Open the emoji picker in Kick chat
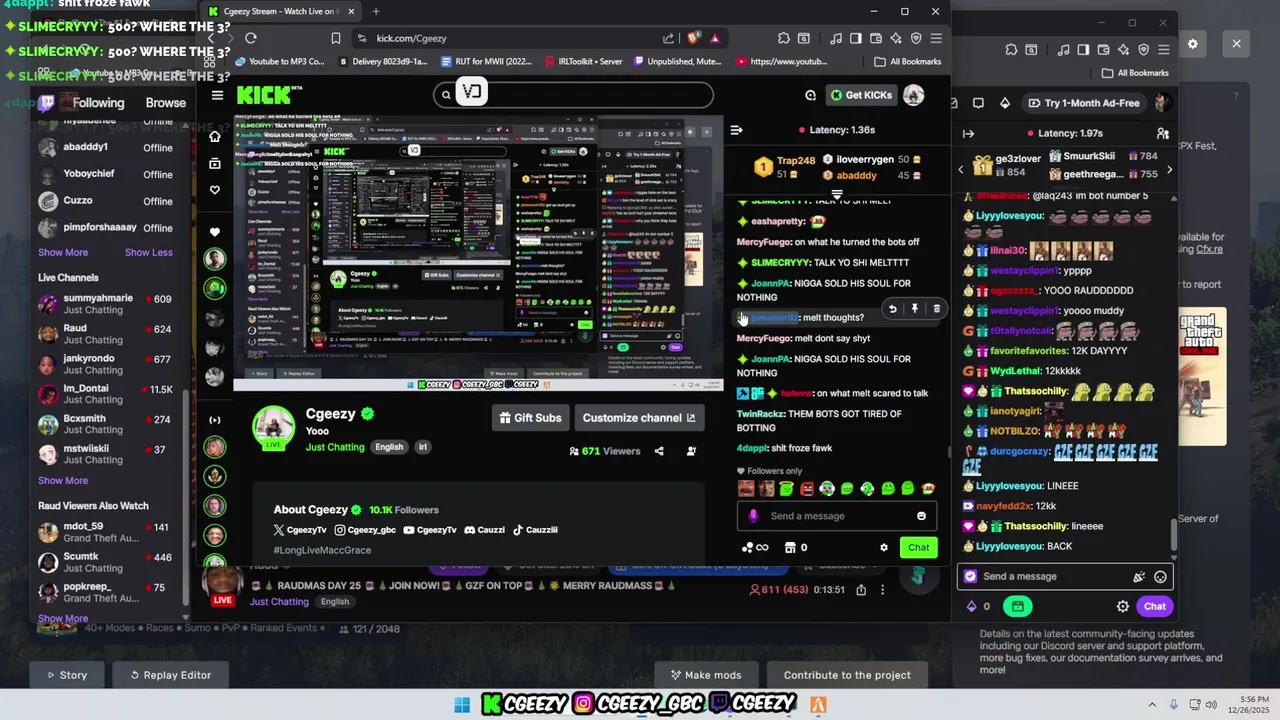The width and height of the screenshot is (1280, 720). 921,516
